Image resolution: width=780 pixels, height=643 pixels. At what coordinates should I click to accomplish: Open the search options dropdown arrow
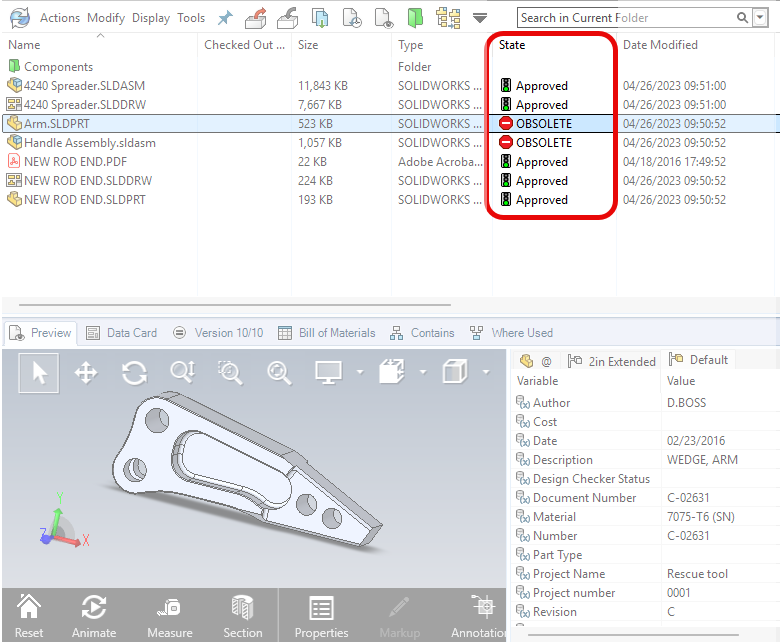[760, 17]
